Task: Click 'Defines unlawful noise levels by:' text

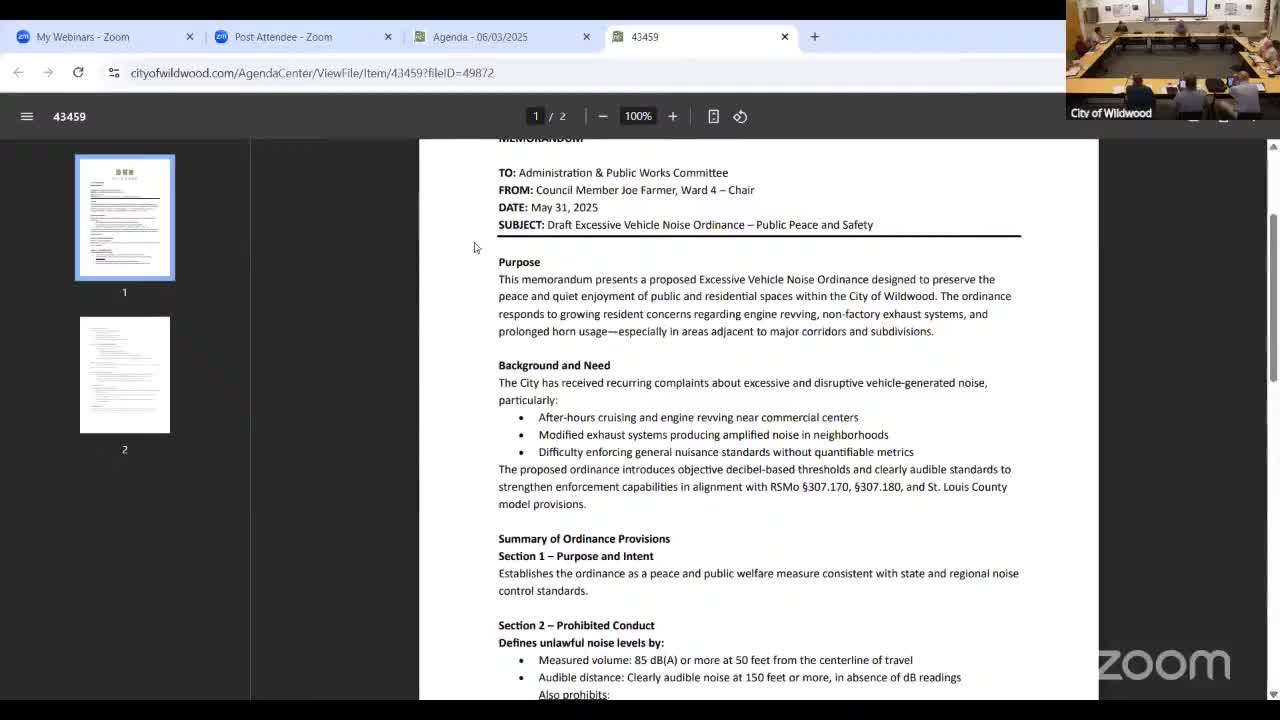Action: 581,643
